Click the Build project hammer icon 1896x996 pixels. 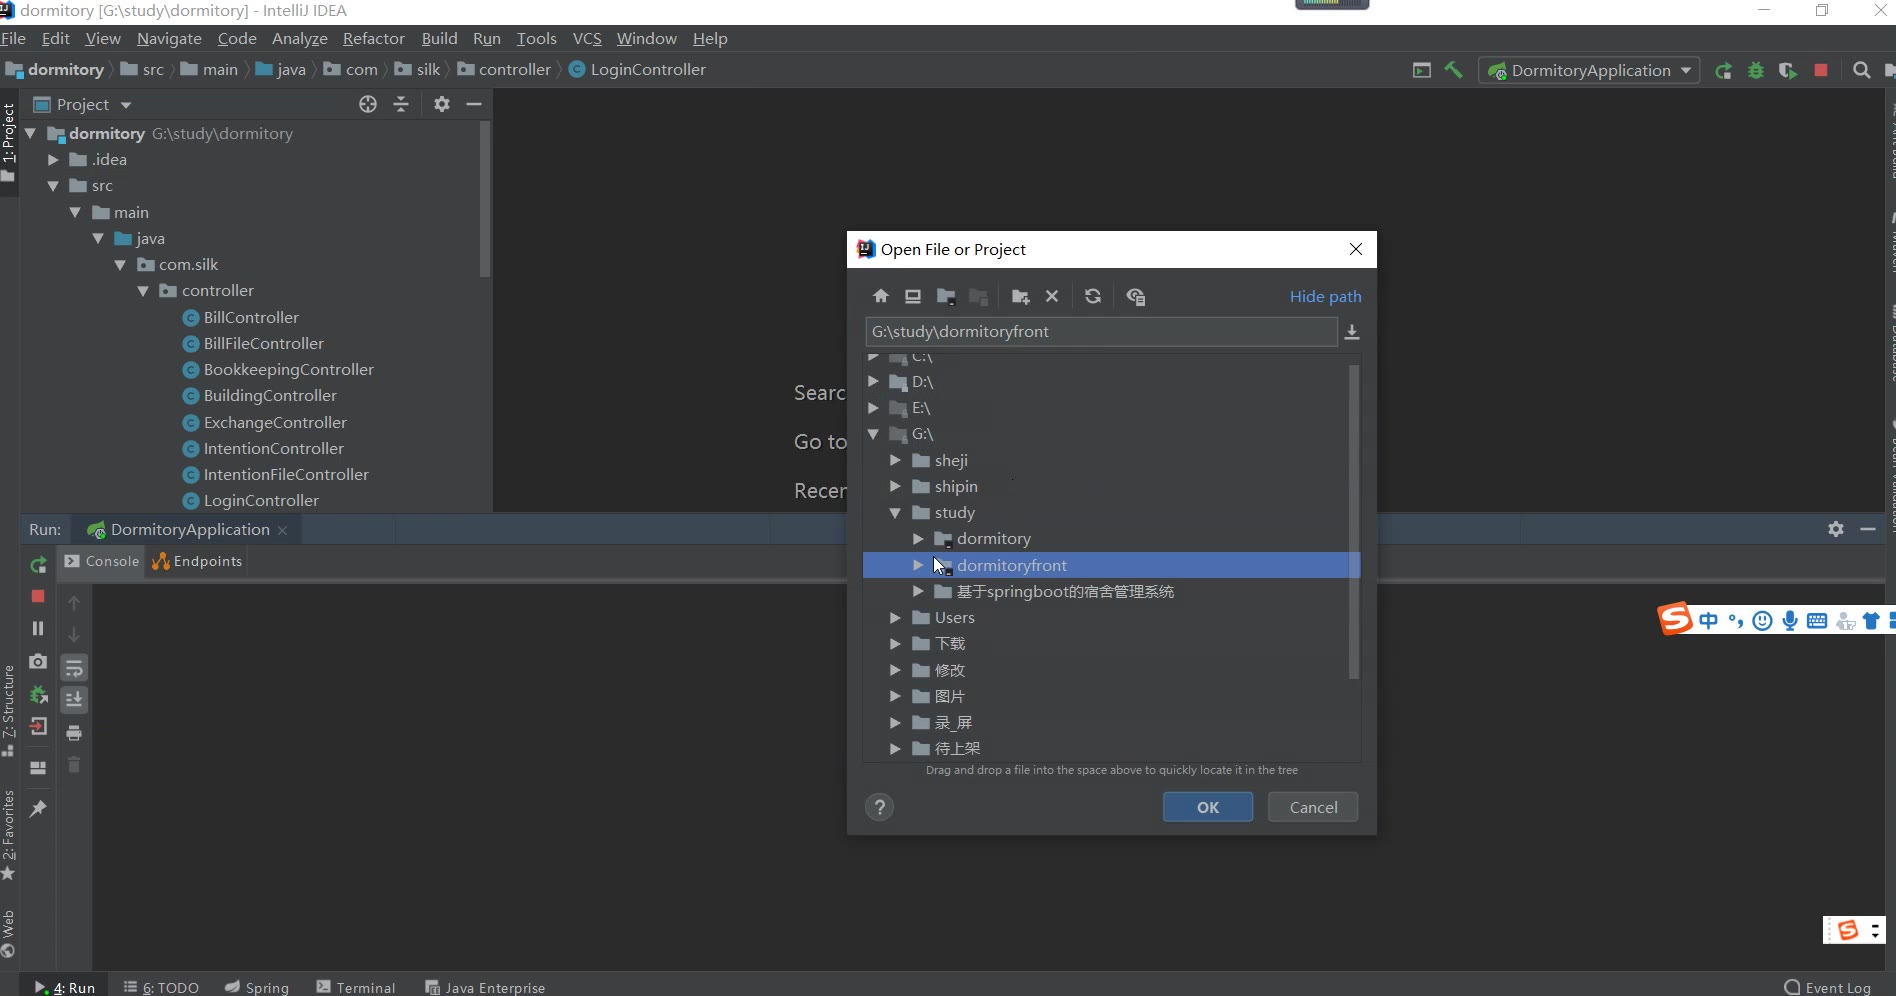coord(1454,70)
